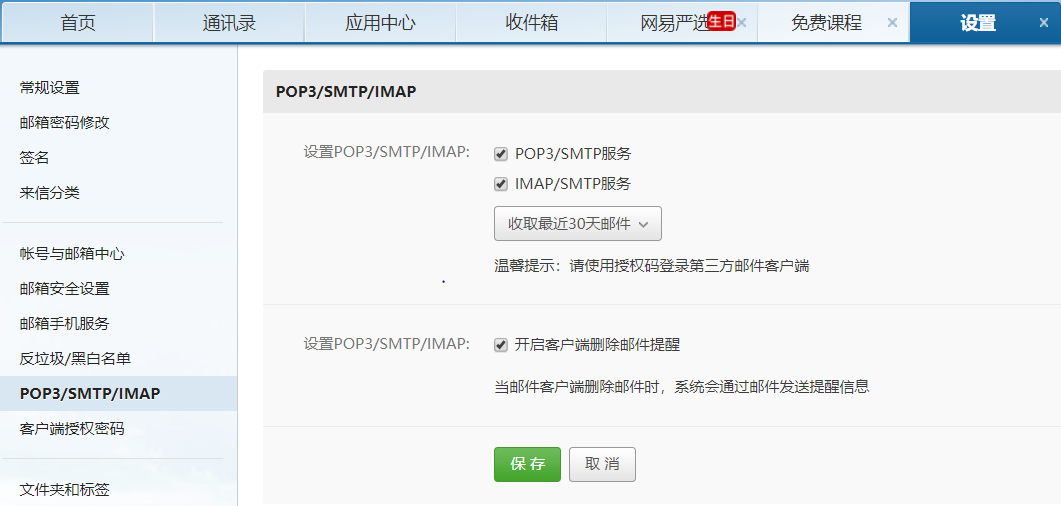Click the green 保存 button

(x=527, y=464)
